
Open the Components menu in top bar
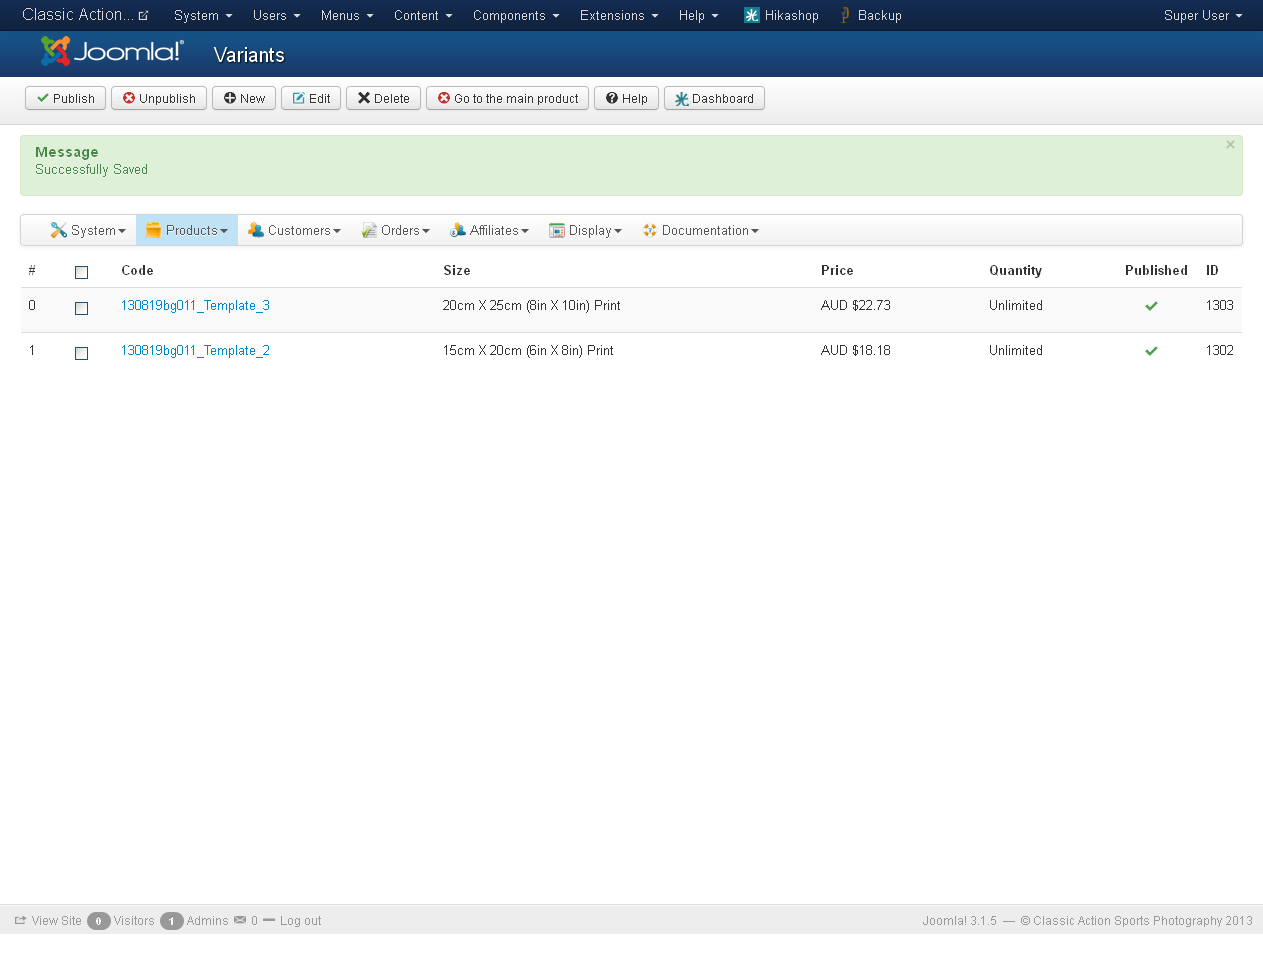point(515,15)
